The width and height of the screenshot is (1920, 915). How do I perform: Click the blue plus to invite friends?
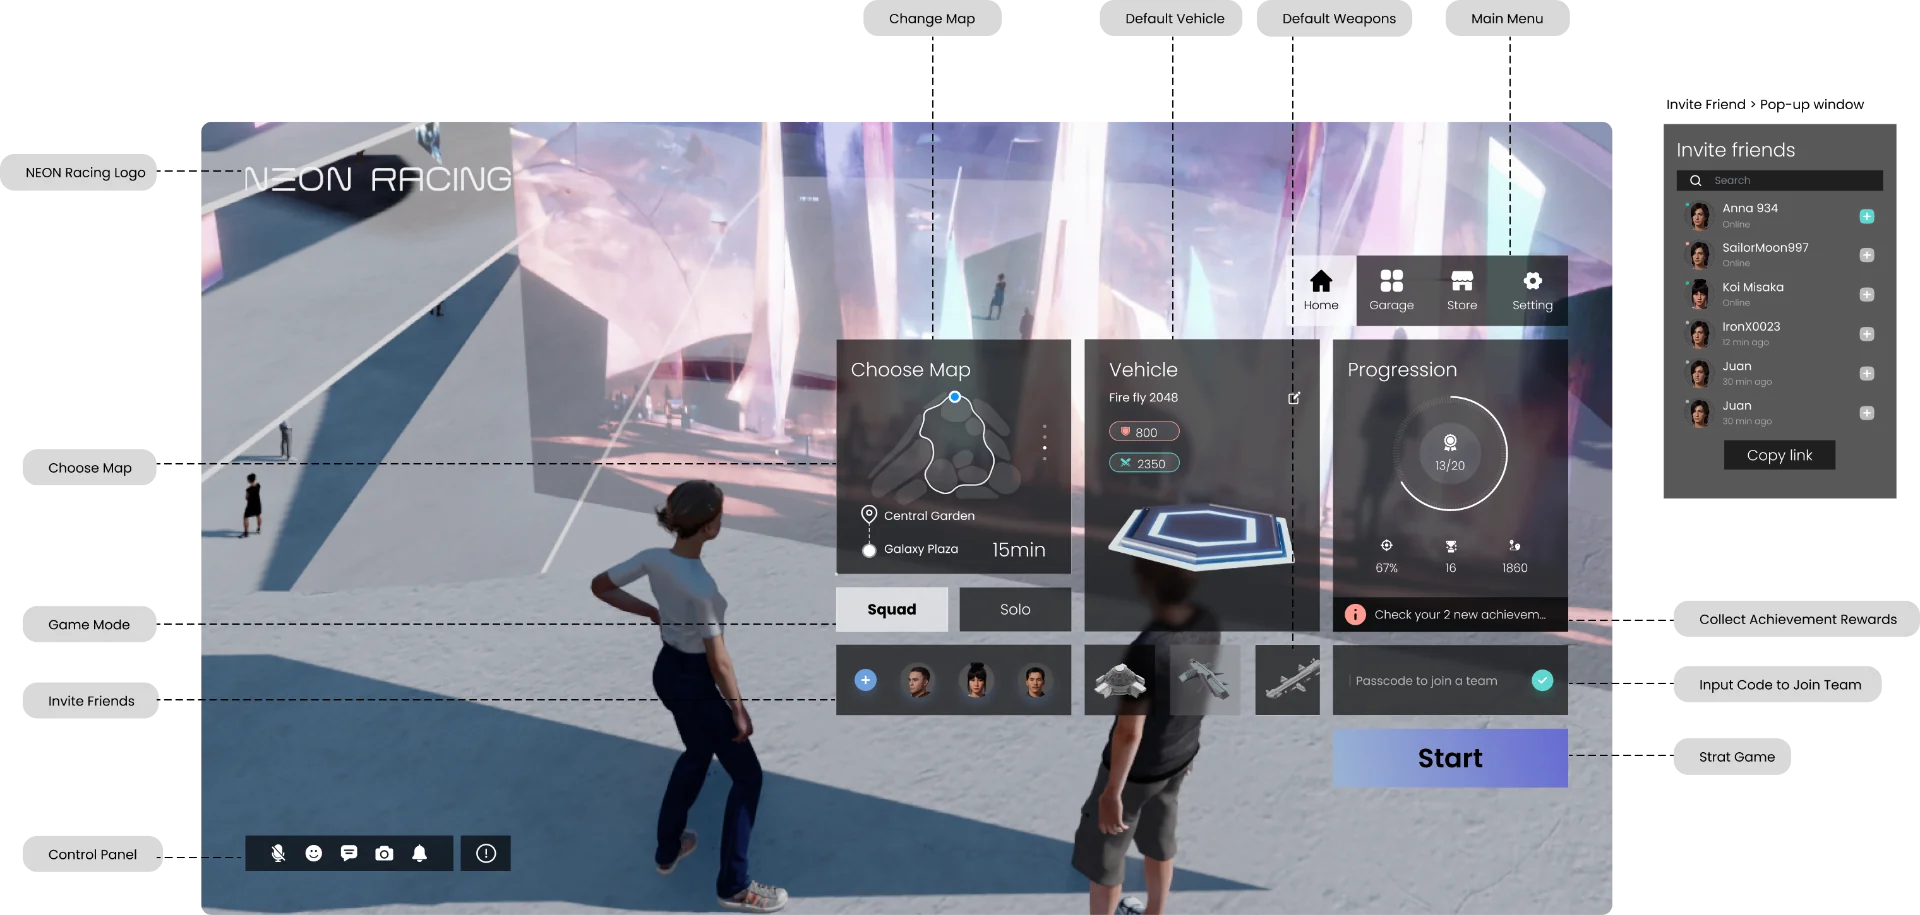(x=866, y=680)
